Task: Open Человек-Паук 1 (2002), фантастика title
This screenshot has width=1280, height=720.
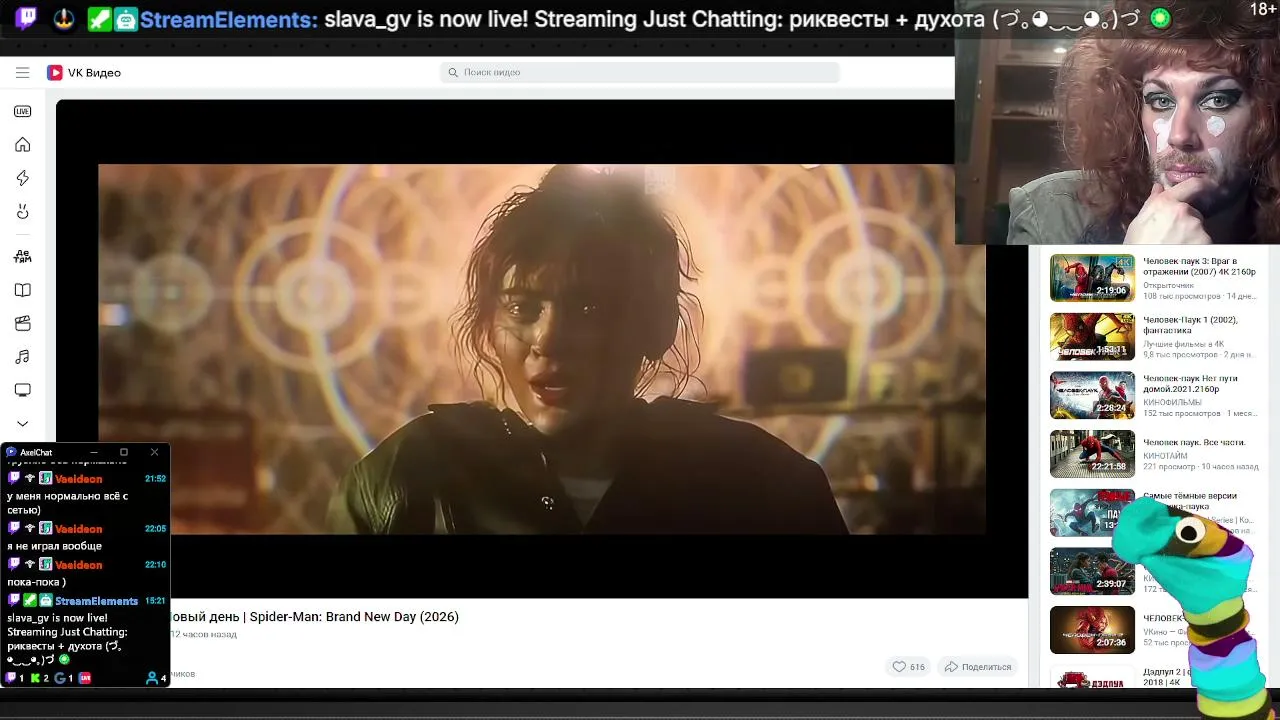Action: pyautogui.click(x=1190, y=325)
